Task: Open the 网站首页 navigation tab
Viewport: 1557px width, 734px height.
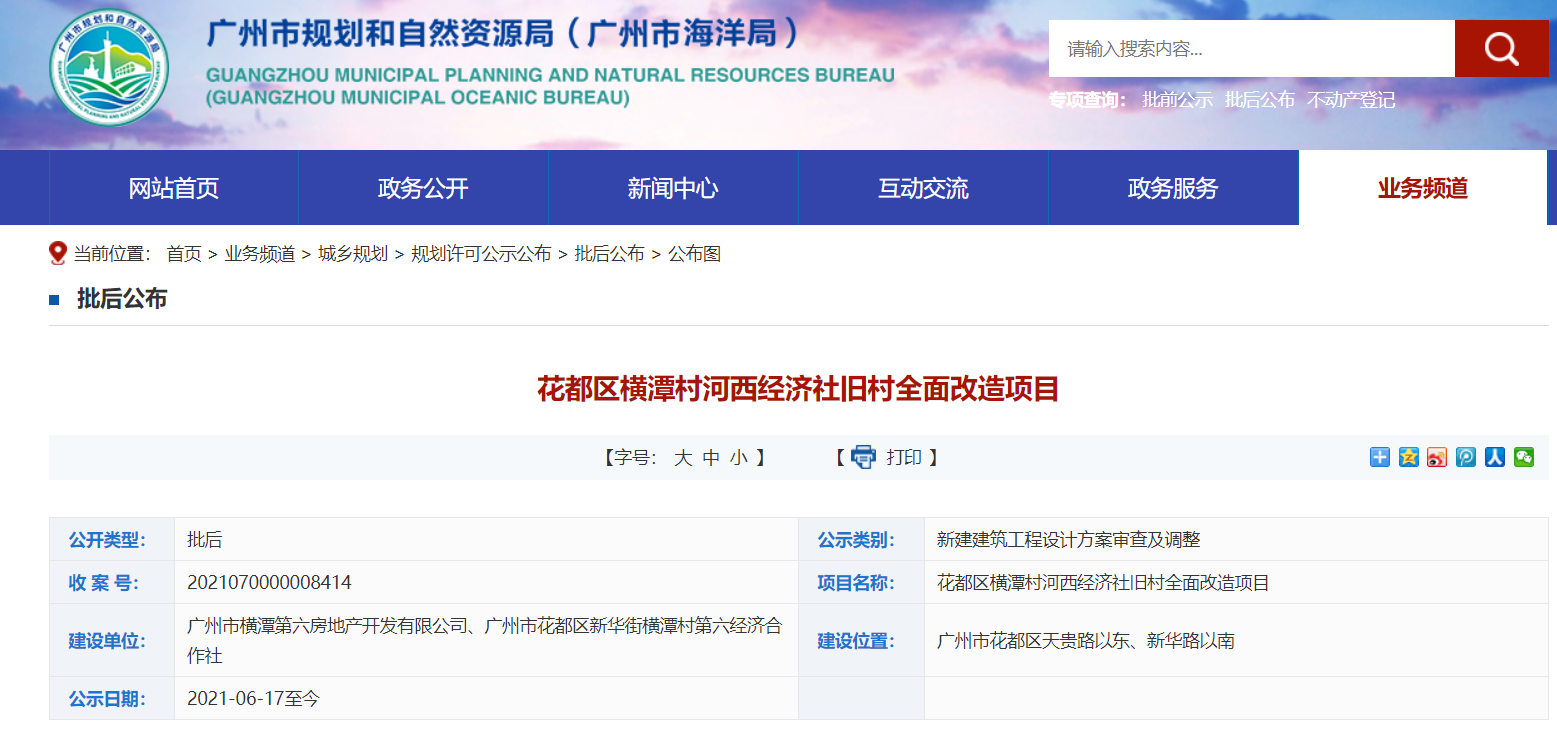Action: point(174,188)
